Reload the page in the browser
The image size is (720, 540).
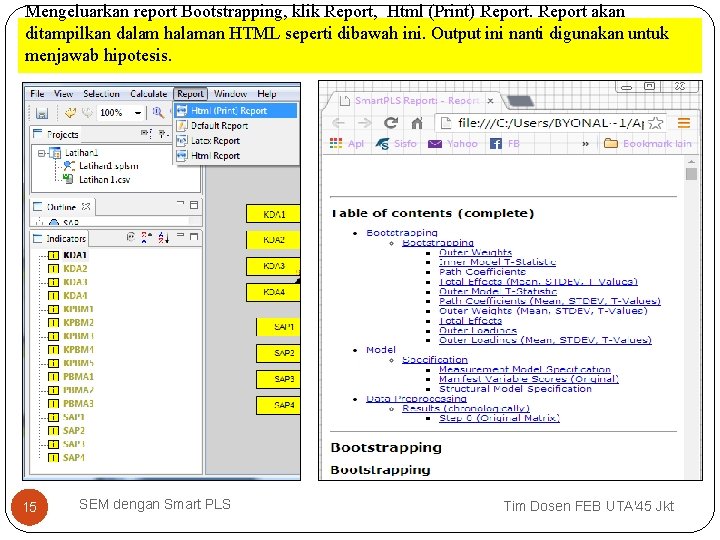pos(391,123)
